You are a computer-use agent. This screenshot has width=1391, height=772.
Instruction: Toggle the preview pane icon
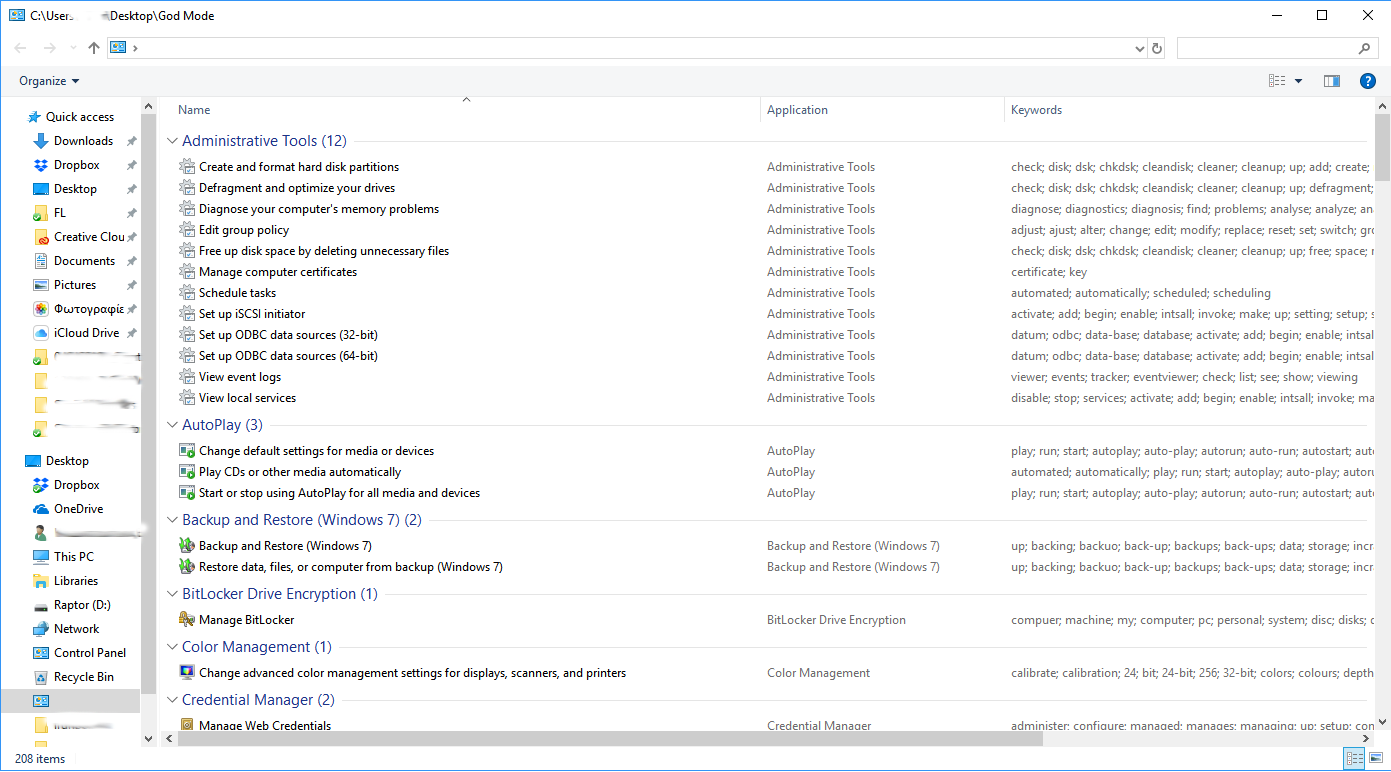click(x=1331, y=81)
